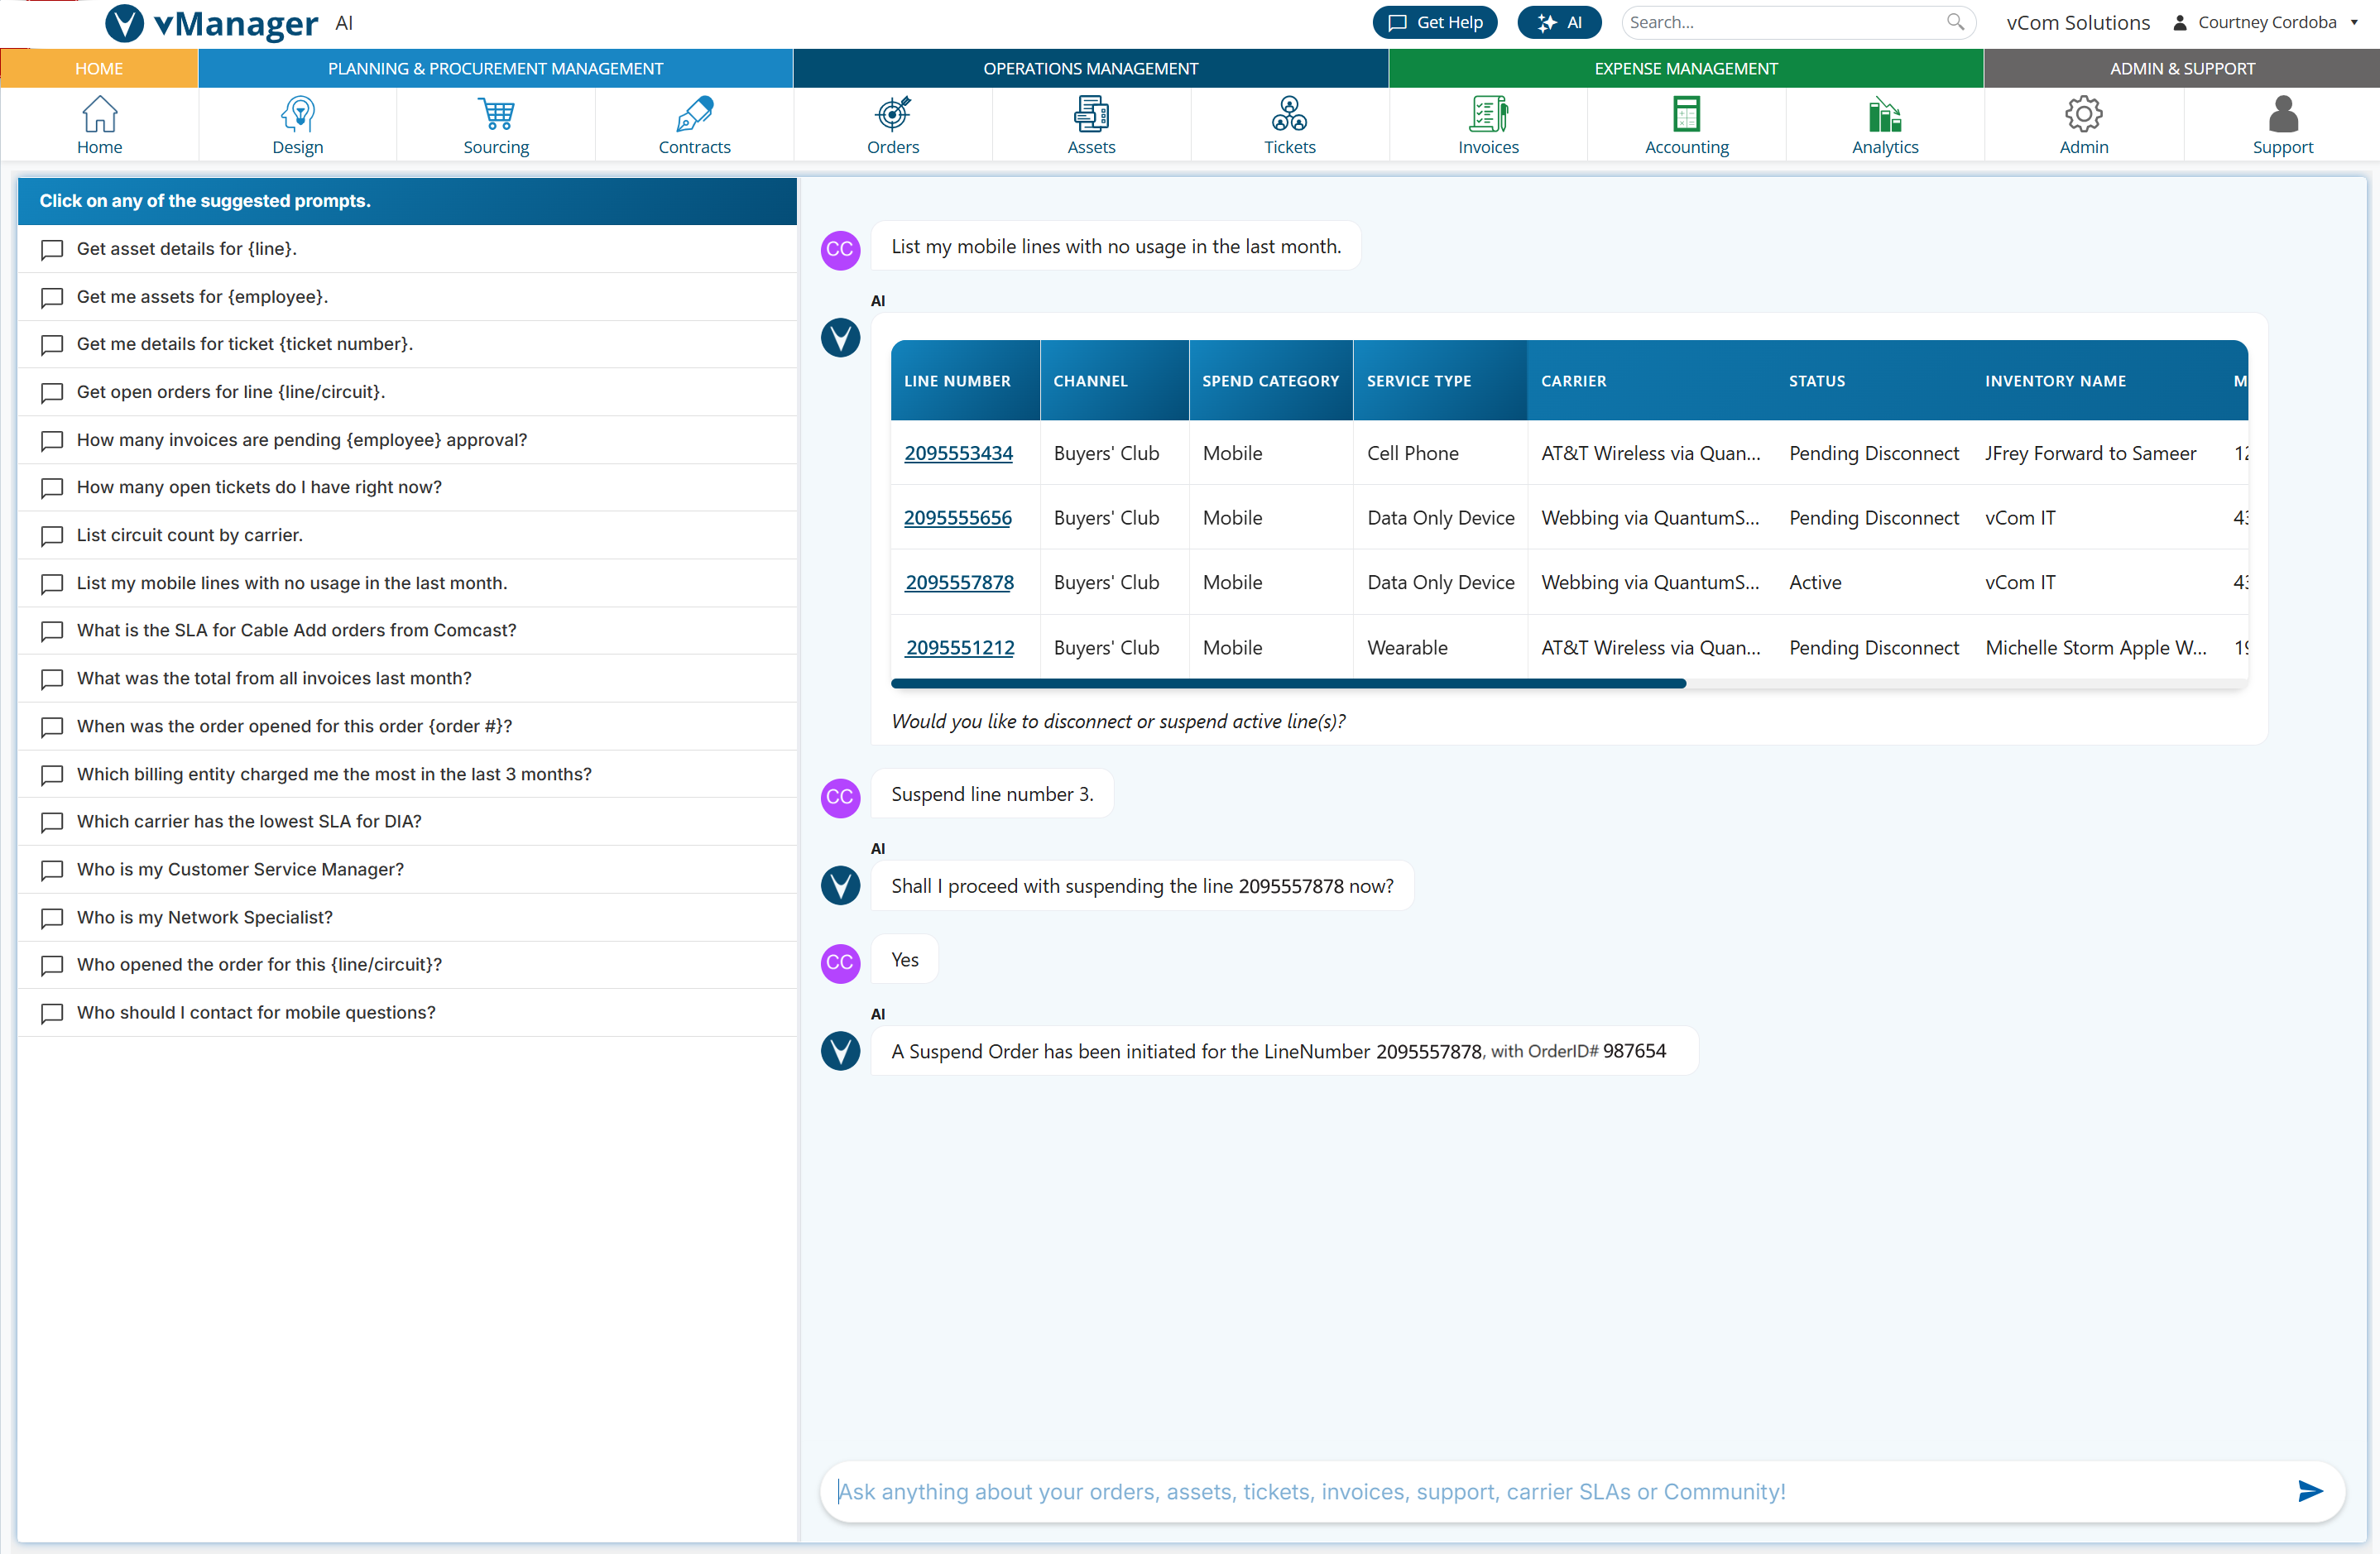Select prompt 'List circuit count by carrier'
Viewport: 2380px width, 1554px height.
190,535
